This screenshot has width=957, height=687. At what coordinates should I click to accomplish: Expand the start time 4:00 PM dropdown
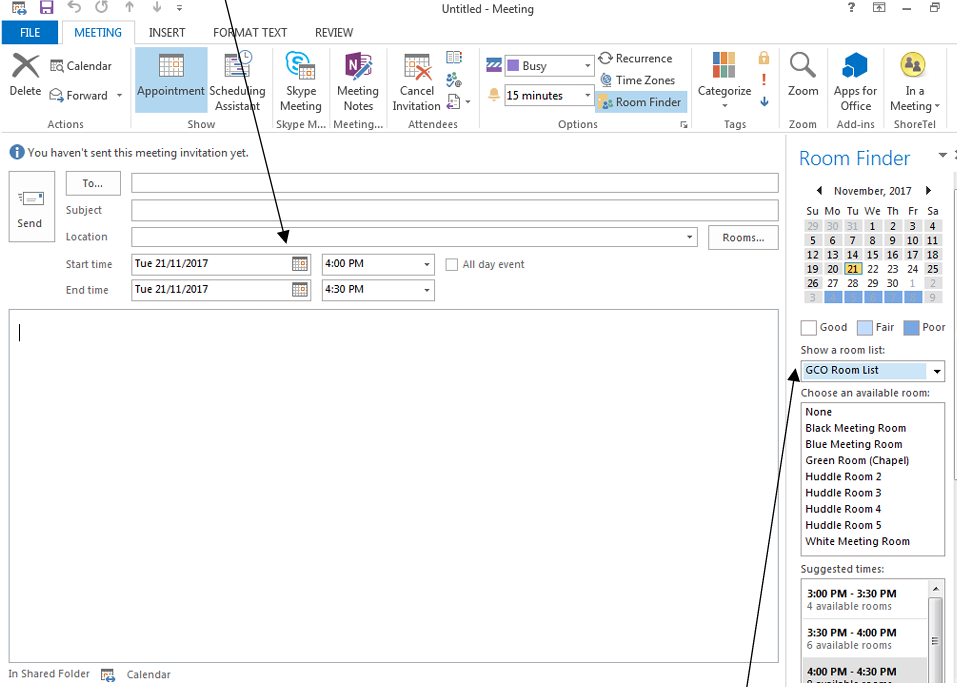coord(427,265)
